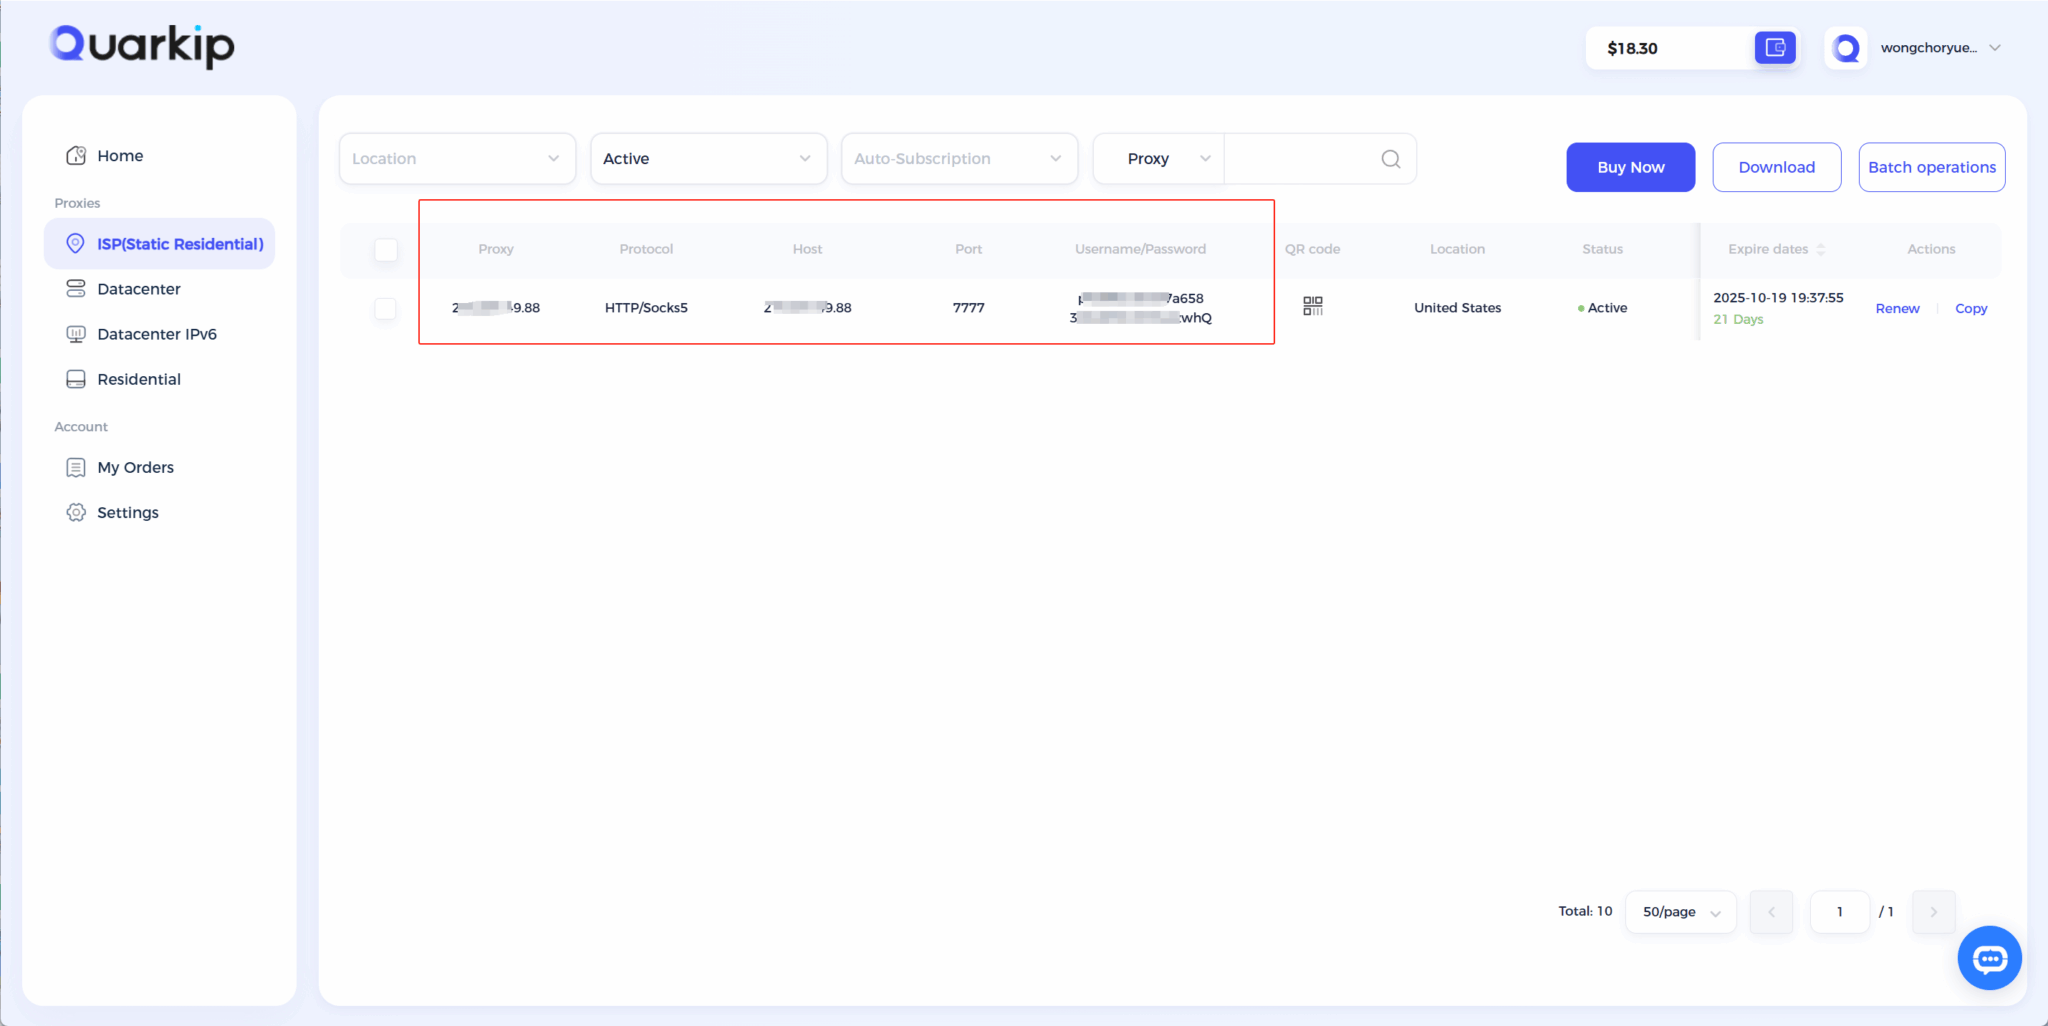Open the My Orders page
This screenshot has width=2048, height=1026.
(133, 467)
